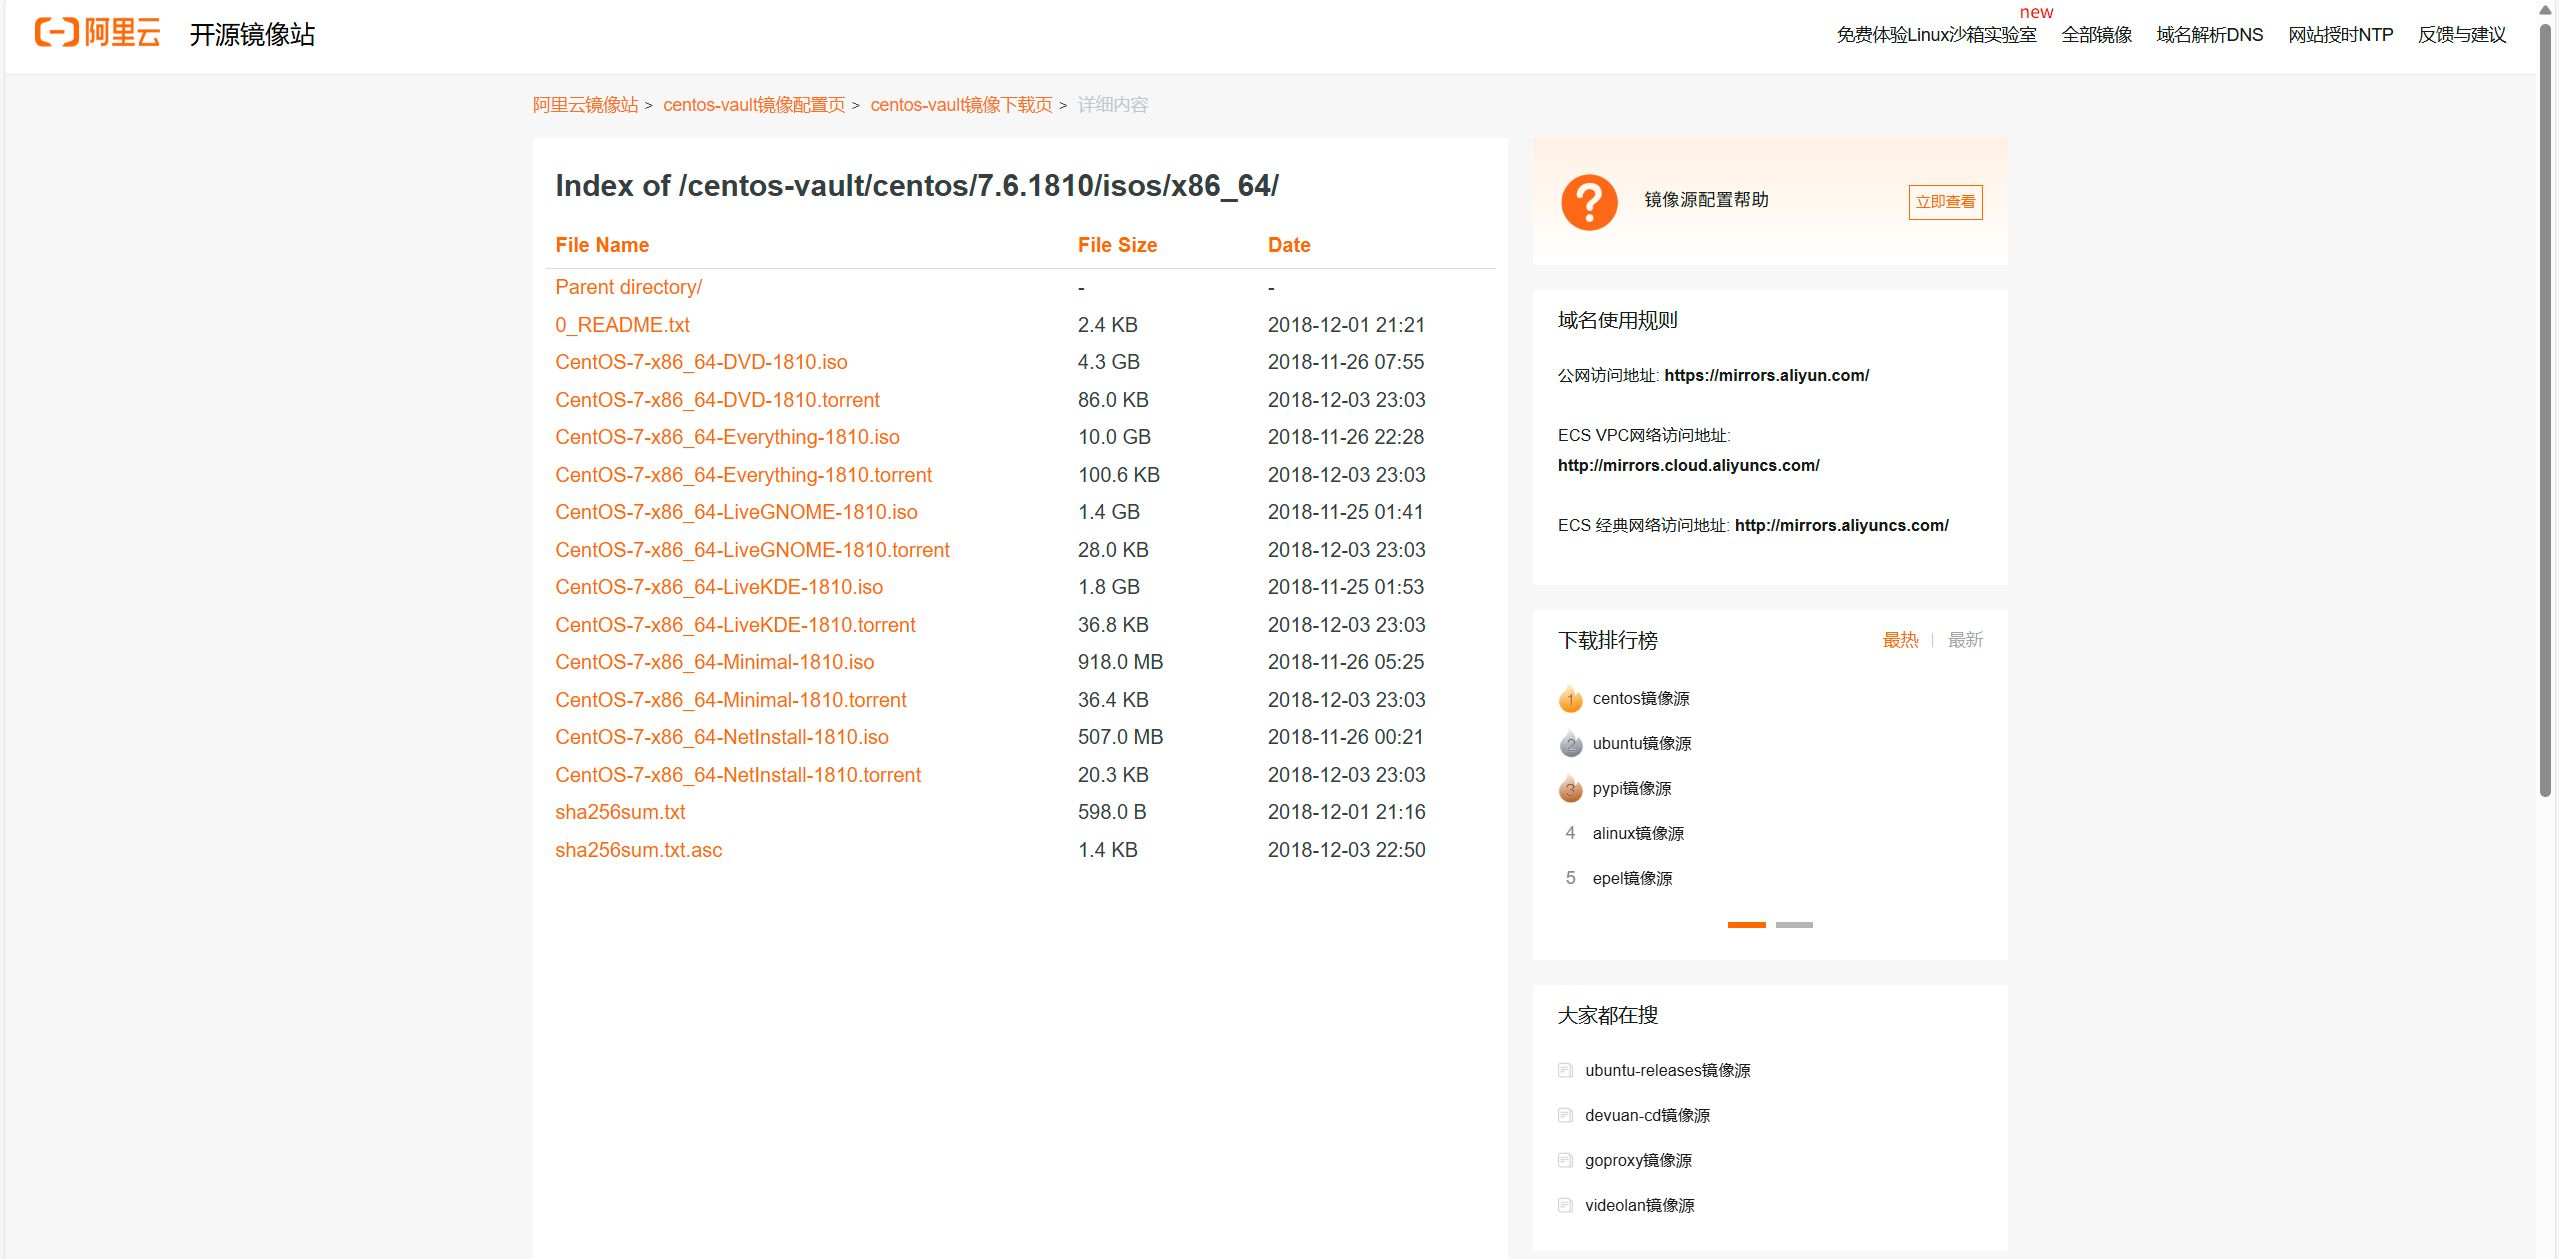Switch to second ranking page indicator
The image size is (2559, 1259).
(1793, 925)
